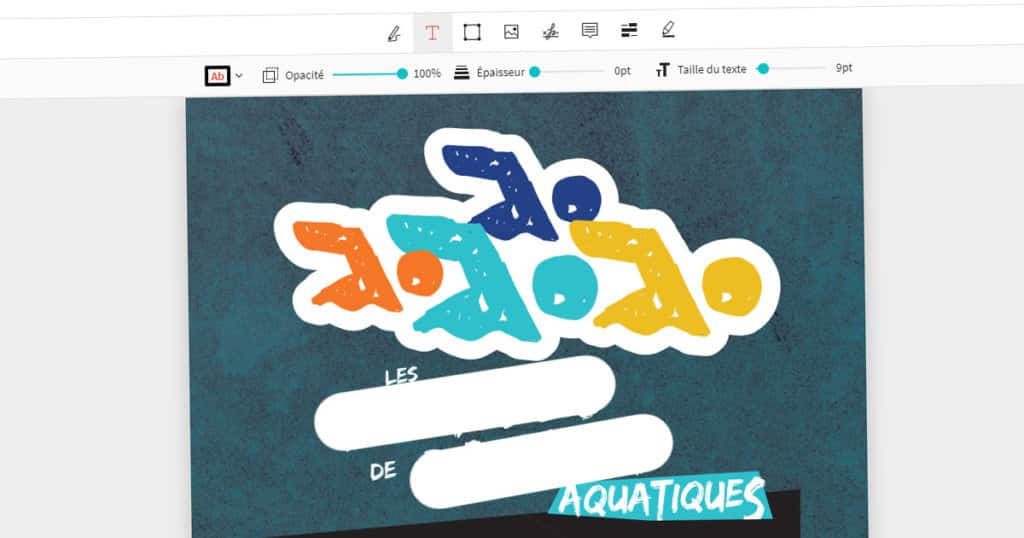The height and width of the screenshot is (538, 1024).
Task: Click the AQUATIQUES text on the poster
Action: (660, 498)
